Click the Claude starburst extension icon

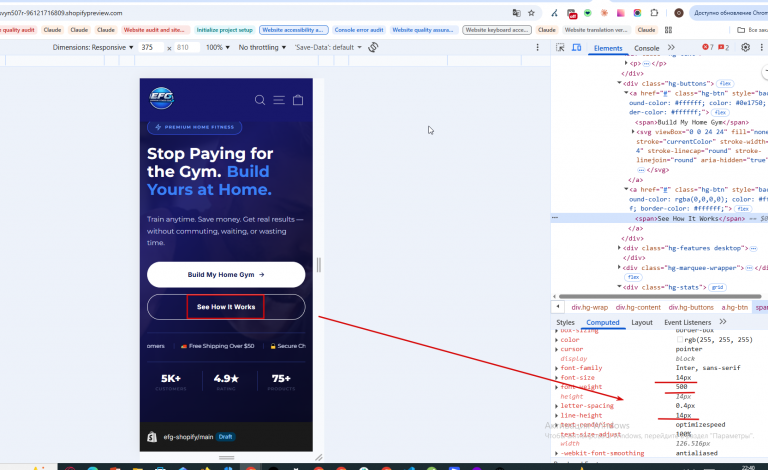[x=604, y=13]
